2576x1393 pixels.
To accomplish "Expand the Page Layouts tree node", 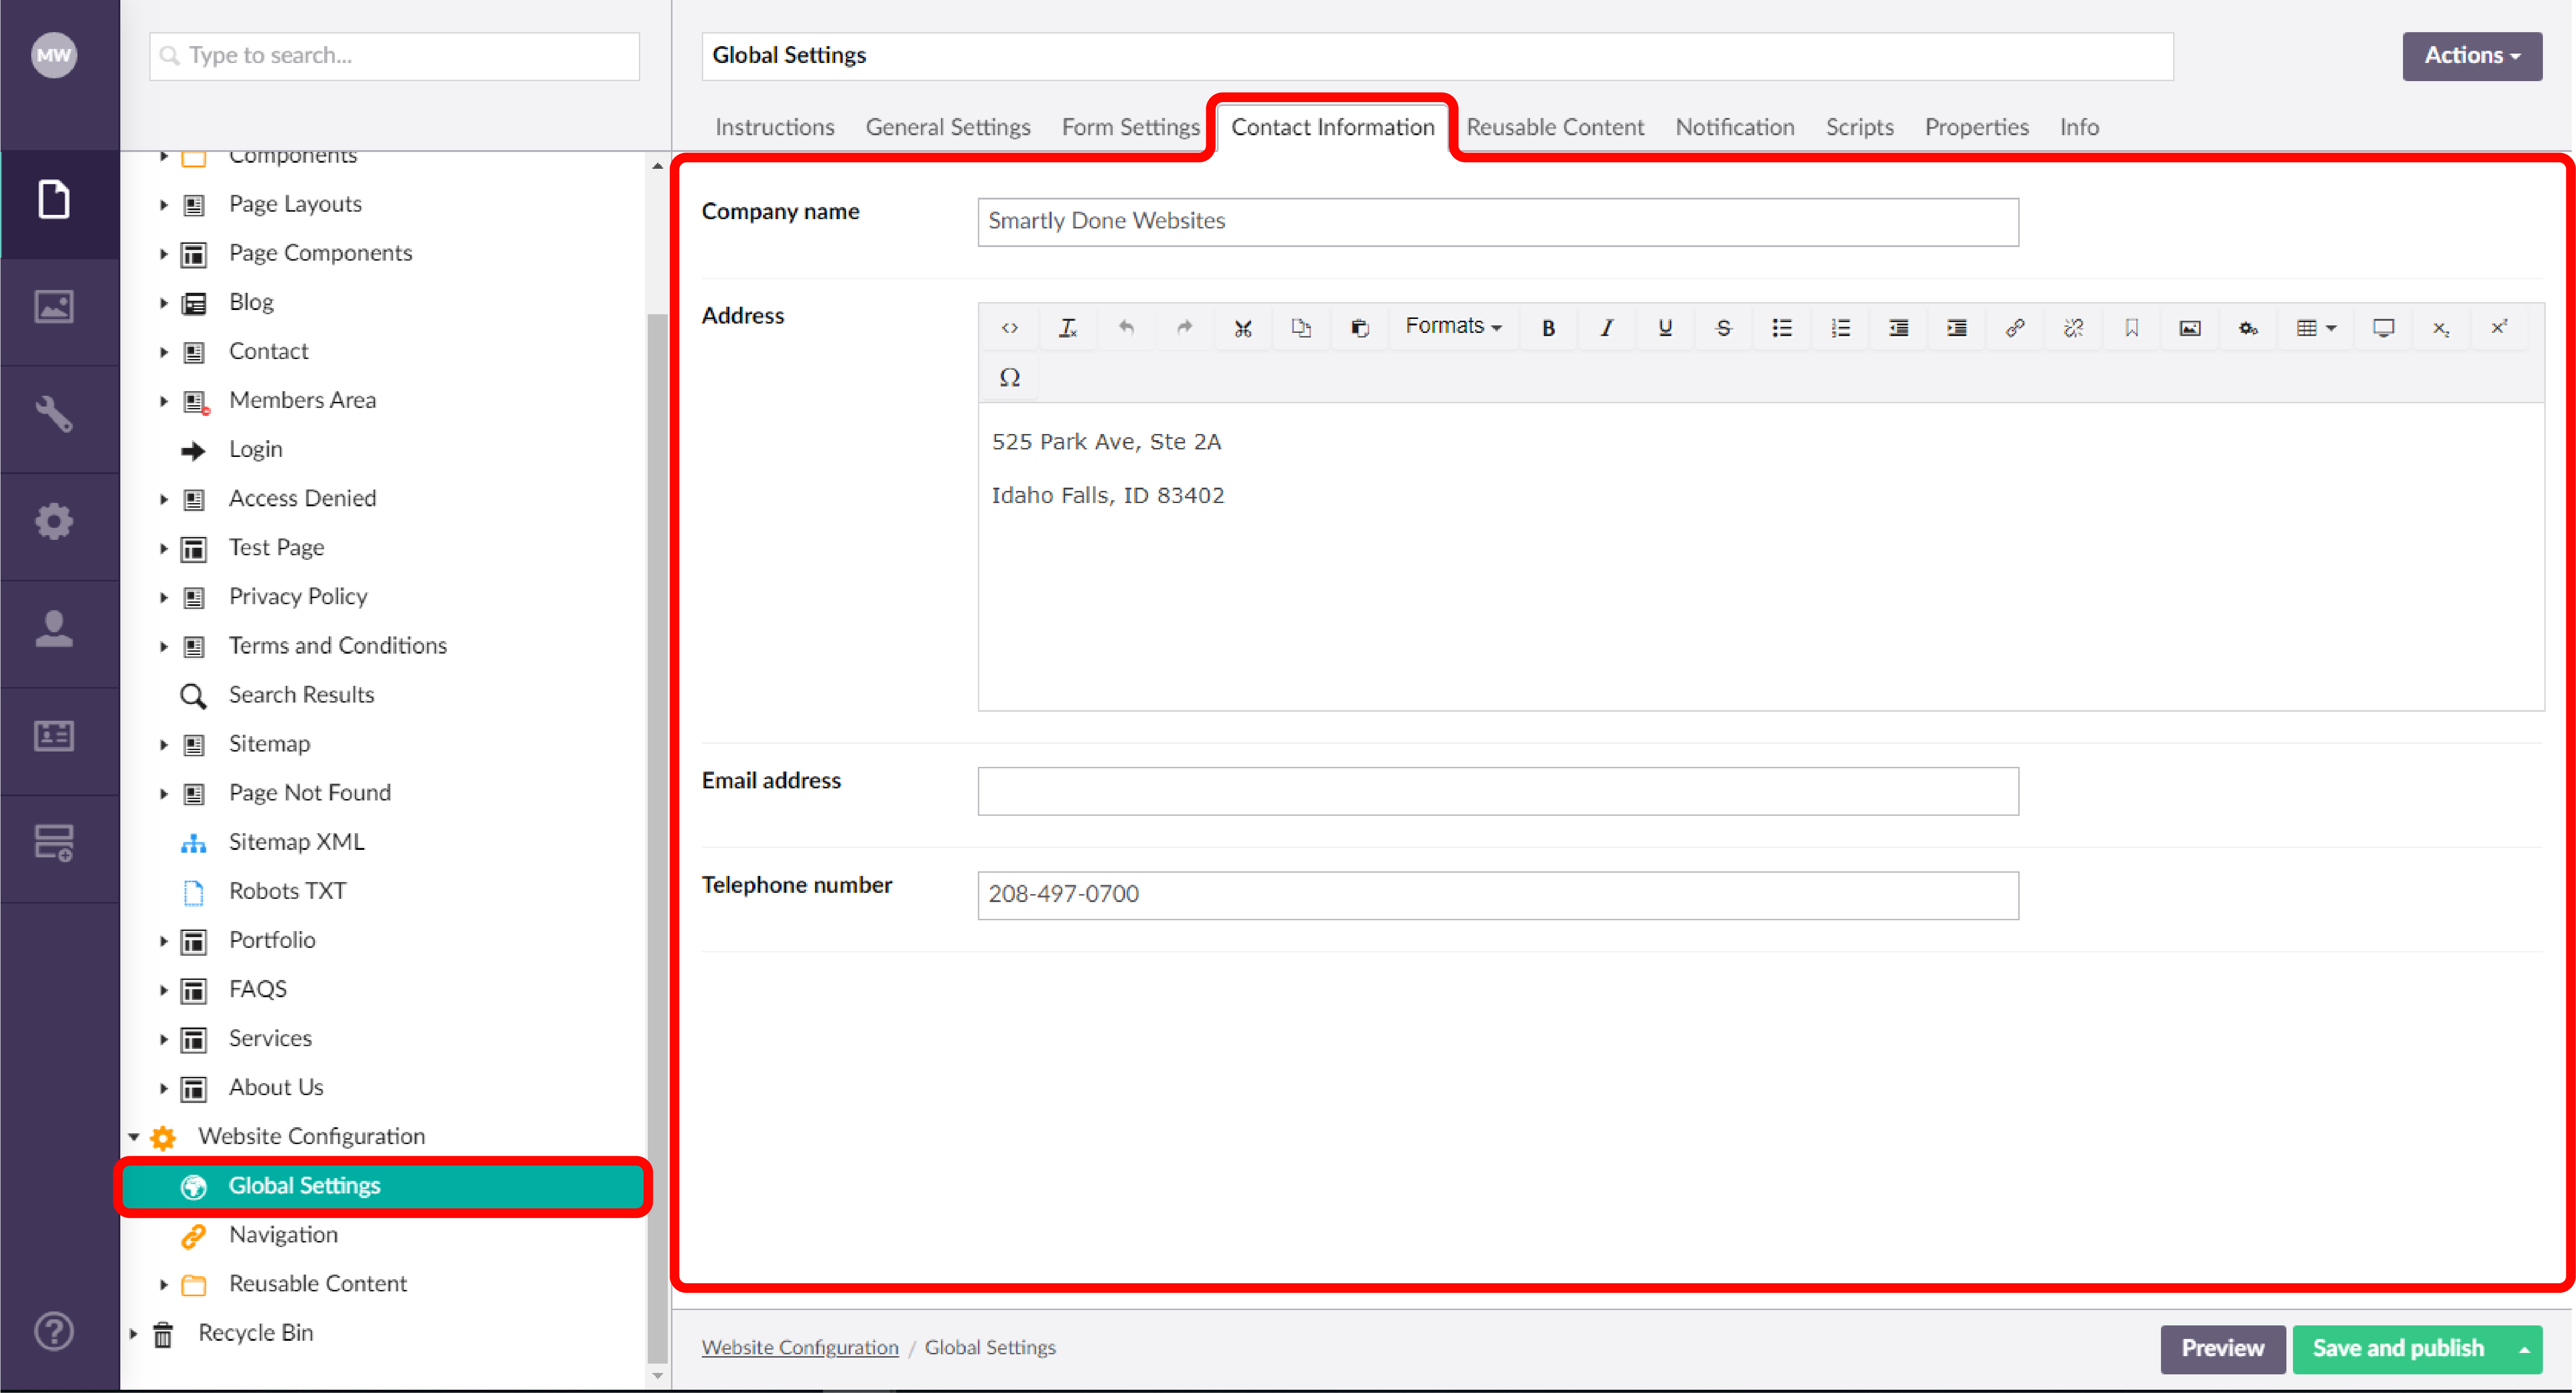I will pyautogui.click(x=163, y=204).
